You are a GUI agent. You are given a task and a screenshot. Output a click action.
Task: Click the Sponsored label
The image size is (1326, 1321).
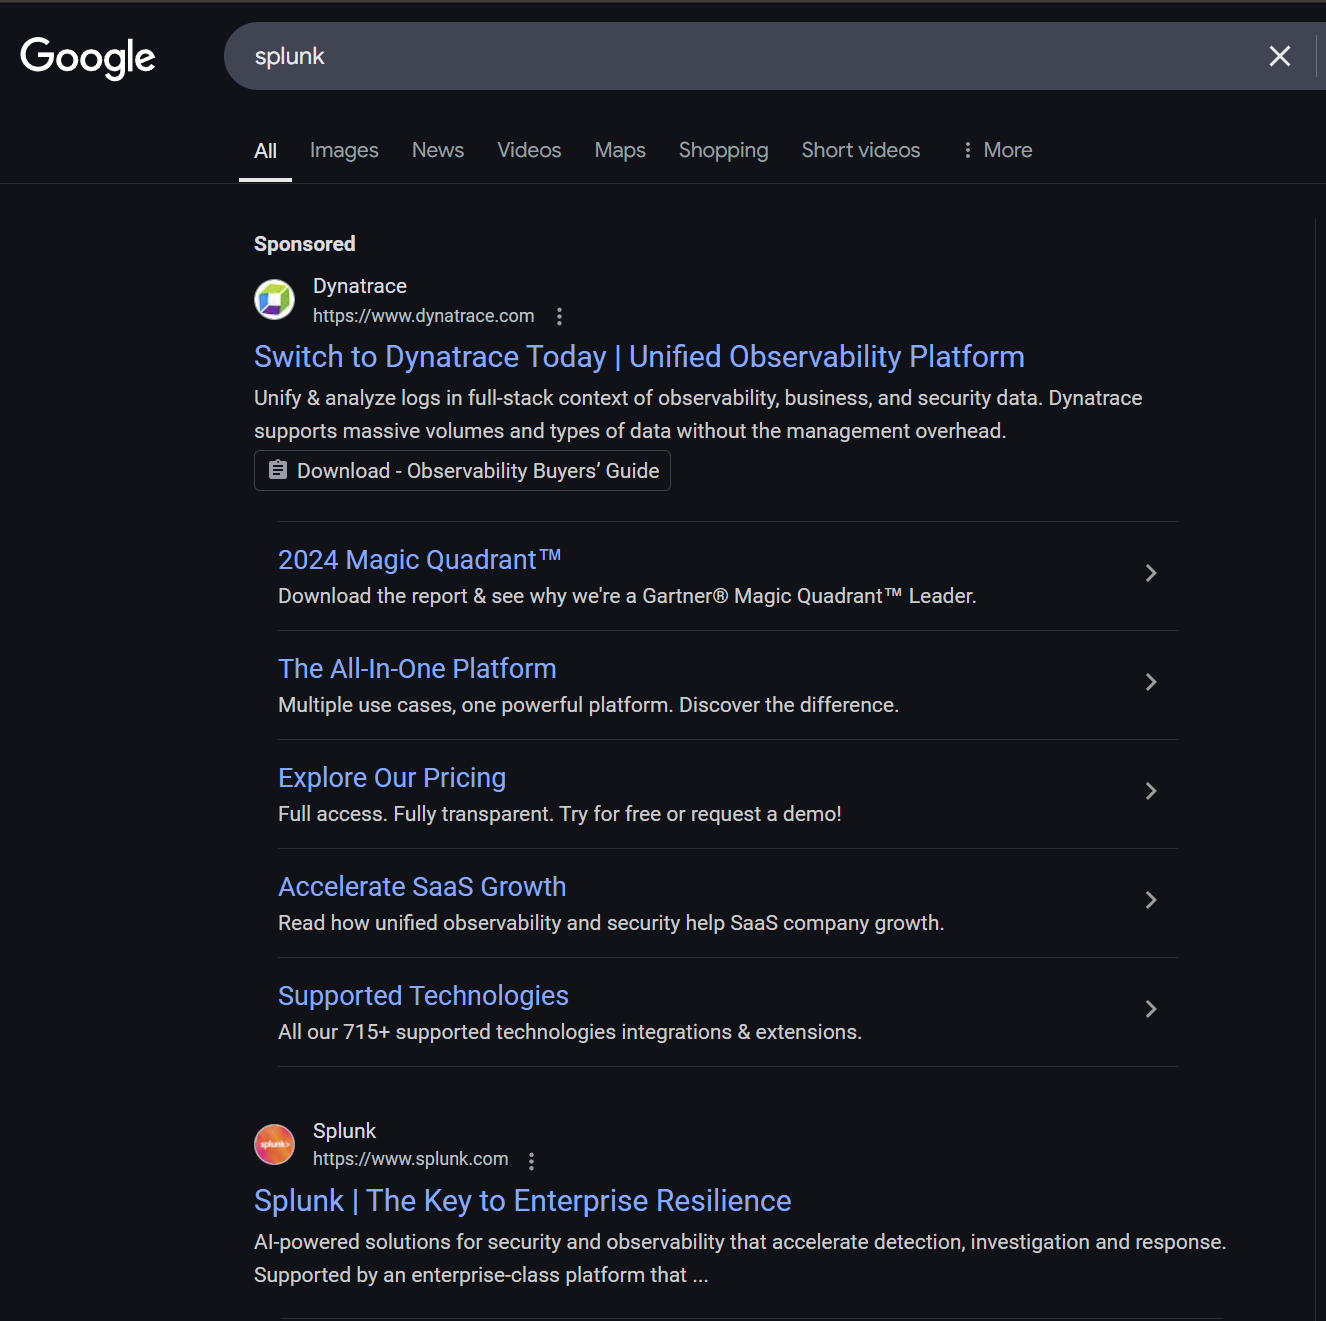coord(304,244)
